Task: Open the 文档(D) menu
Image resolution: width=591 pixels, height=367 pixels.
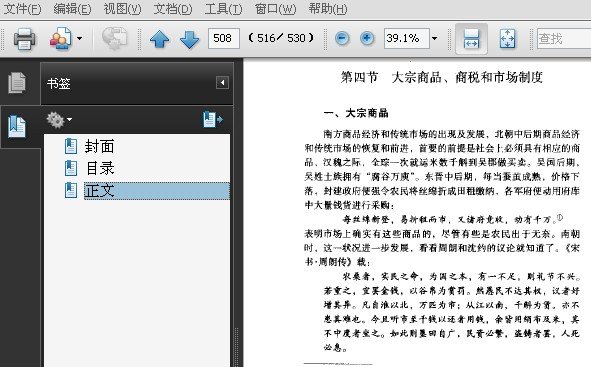Action: (x=173, y=8)
